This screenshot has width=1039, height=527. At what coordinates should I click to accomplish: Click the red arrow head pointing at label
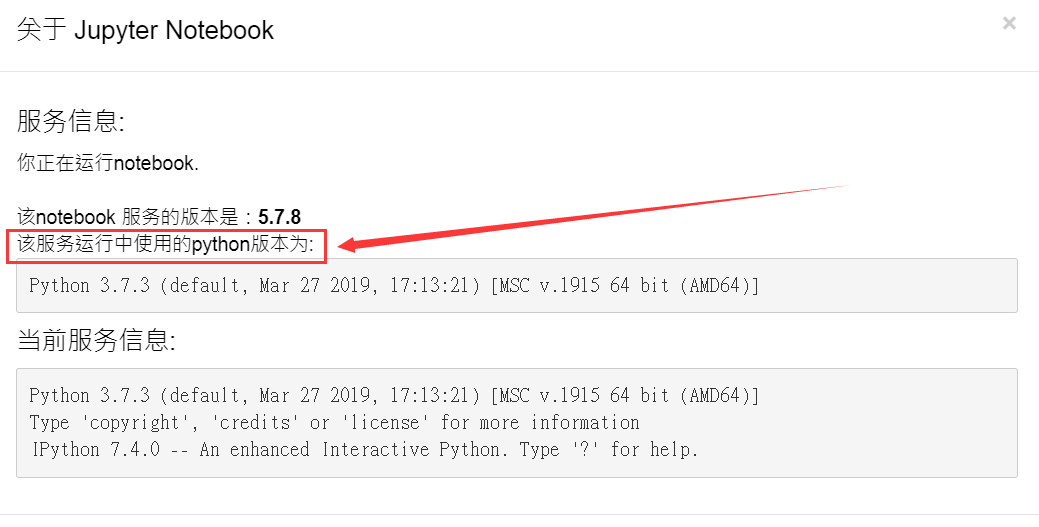[351, 245]
